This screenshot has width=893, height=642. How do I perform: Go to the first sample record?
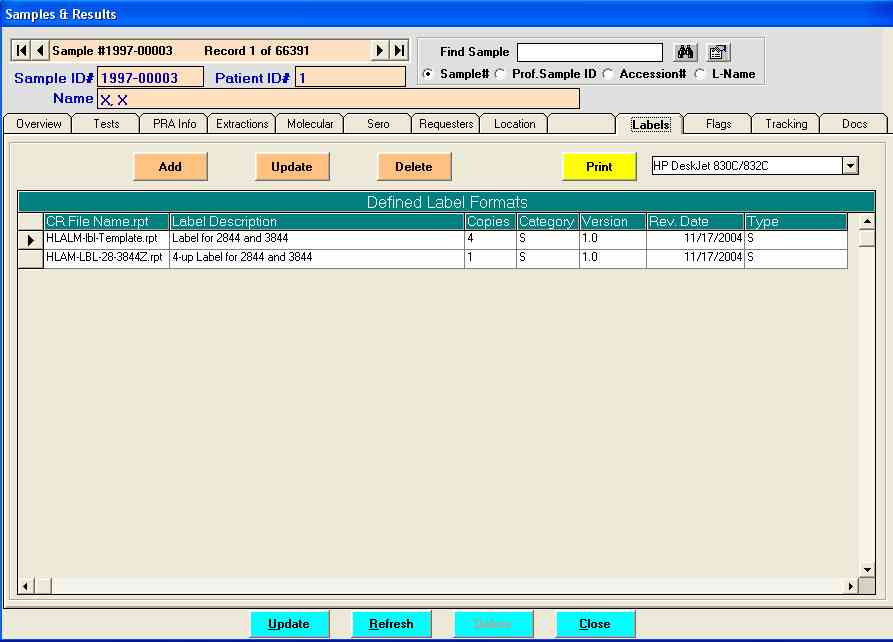coord(22,50)
